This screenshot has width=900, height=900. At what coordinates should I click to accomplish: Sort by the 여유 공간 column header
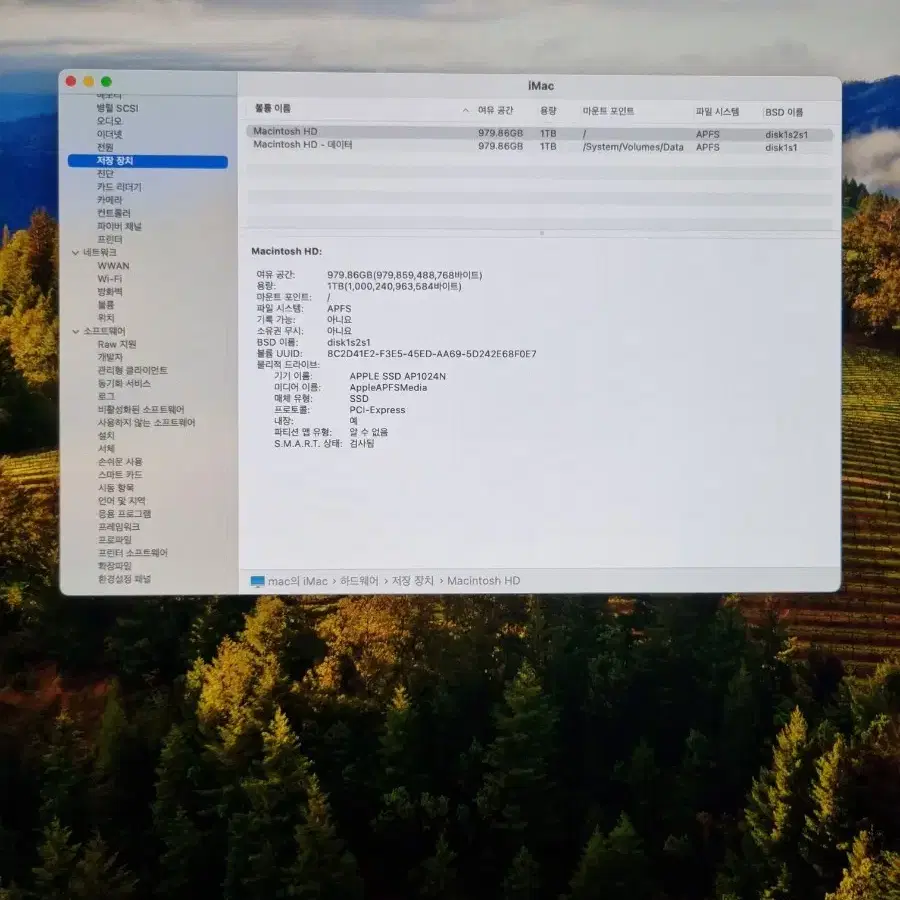pos(495,111)
